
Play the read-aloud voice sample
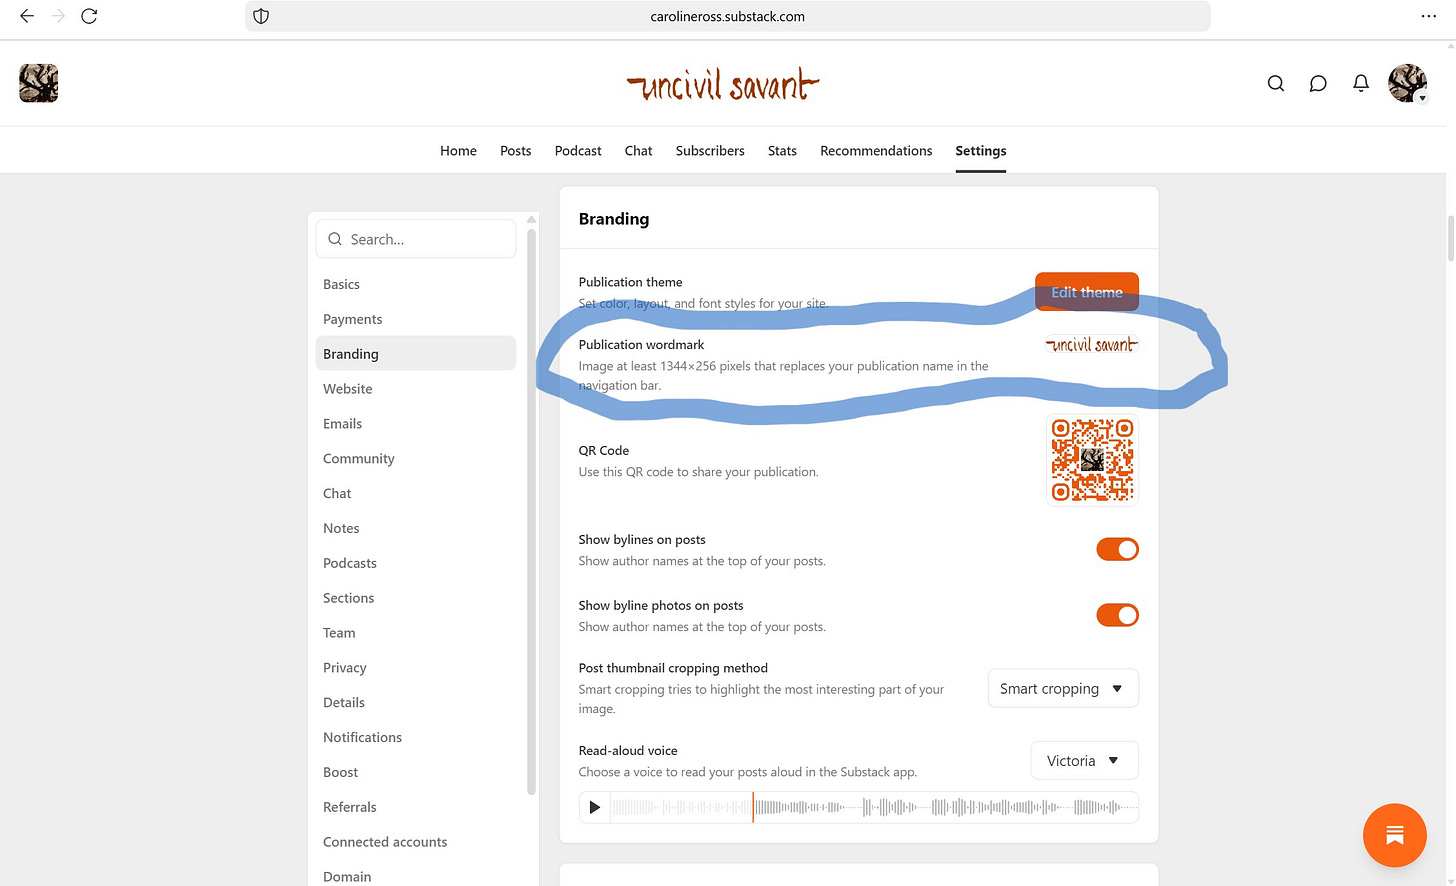click(595, 807)
